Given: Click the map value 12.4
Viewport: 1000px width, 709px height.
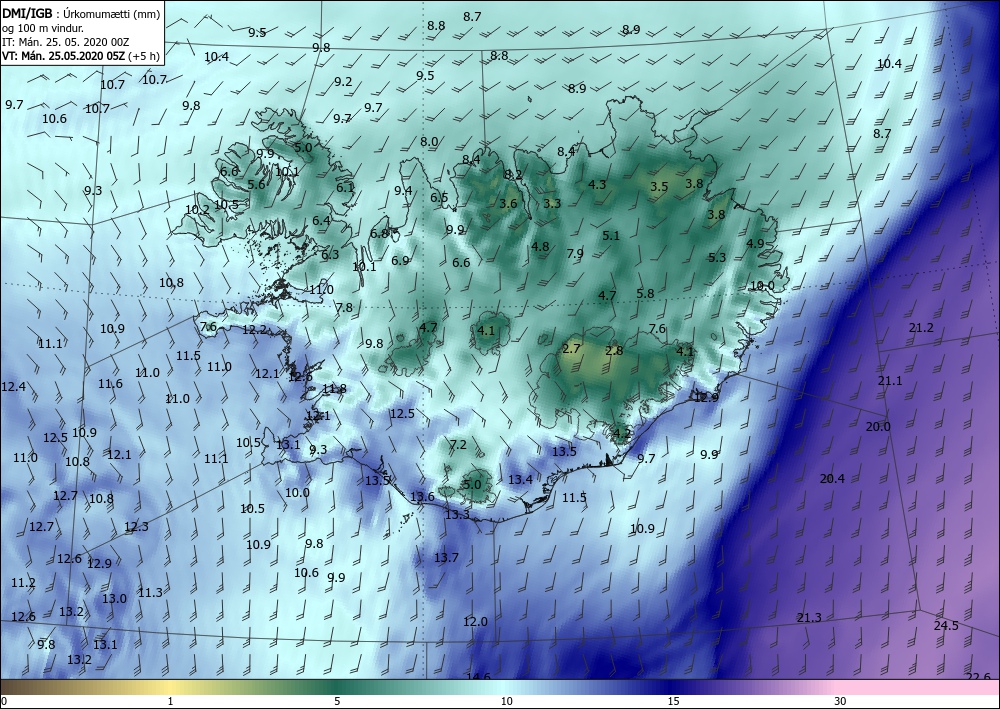Looking at the screenshot, I should [x=13, y=386].
